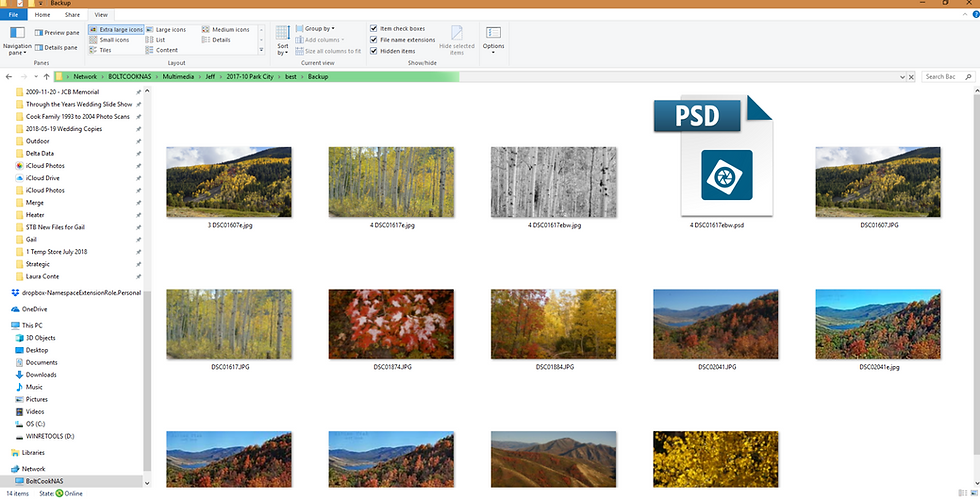The image size is (980, 499).
Task: Open pinned folder Laura Conte
Action: [x=42, y=276]
